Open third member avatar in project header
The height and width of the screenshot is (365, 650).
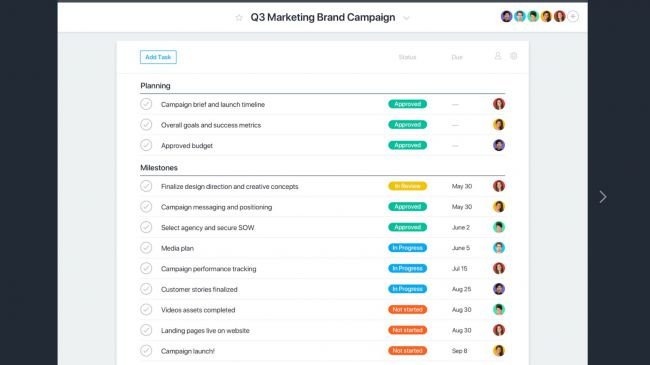pyautogui.click(x=533, y=17)
